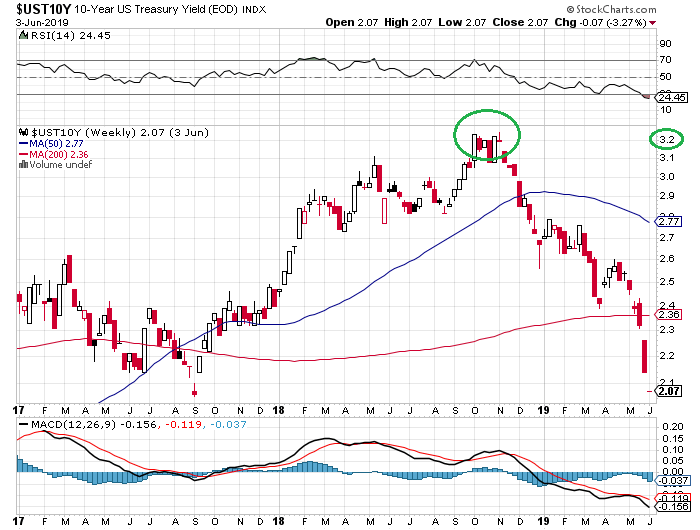Click the RSI current value tag 24.45

click(671, 97)
